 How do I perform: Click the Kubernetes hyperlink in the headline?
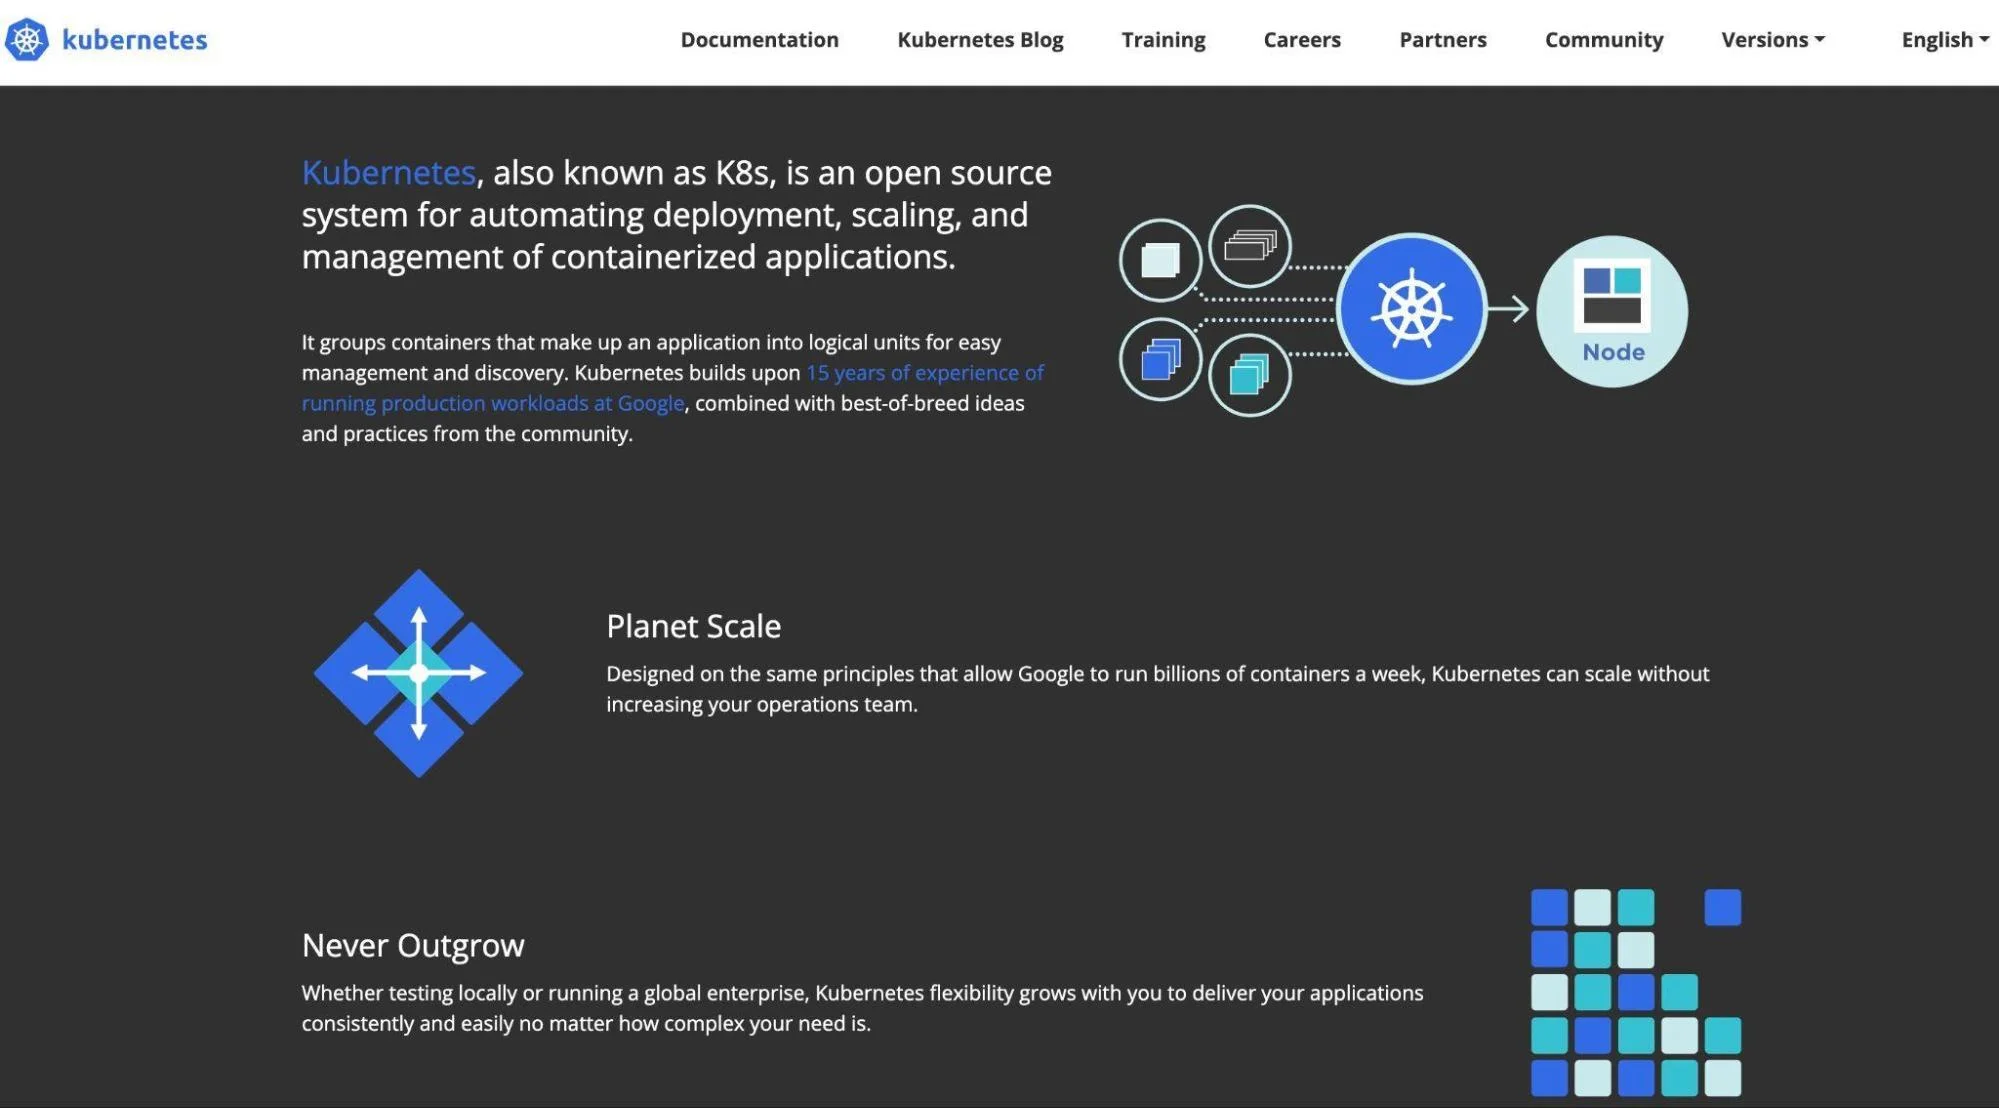click(388, 172)
